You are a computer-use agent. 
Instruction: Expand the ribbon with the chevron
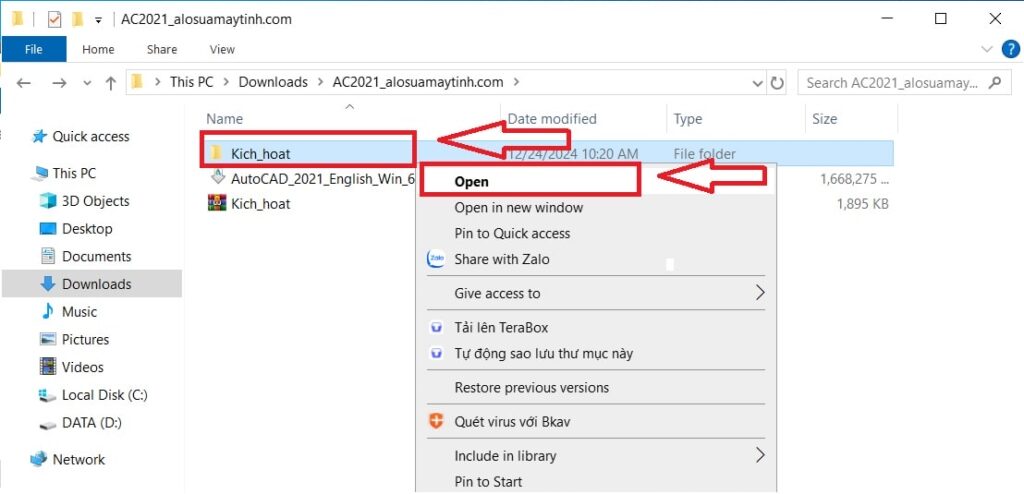click(x=986, y=49)
